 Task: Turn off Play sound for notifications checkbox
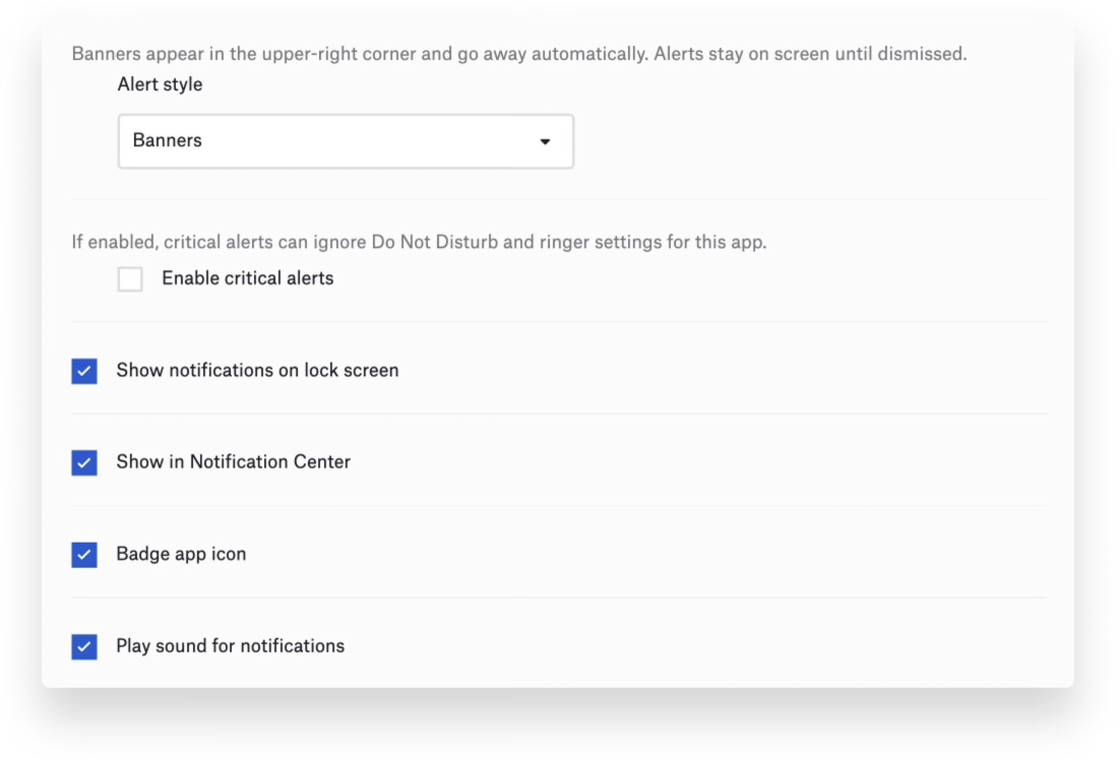(85, 647)
